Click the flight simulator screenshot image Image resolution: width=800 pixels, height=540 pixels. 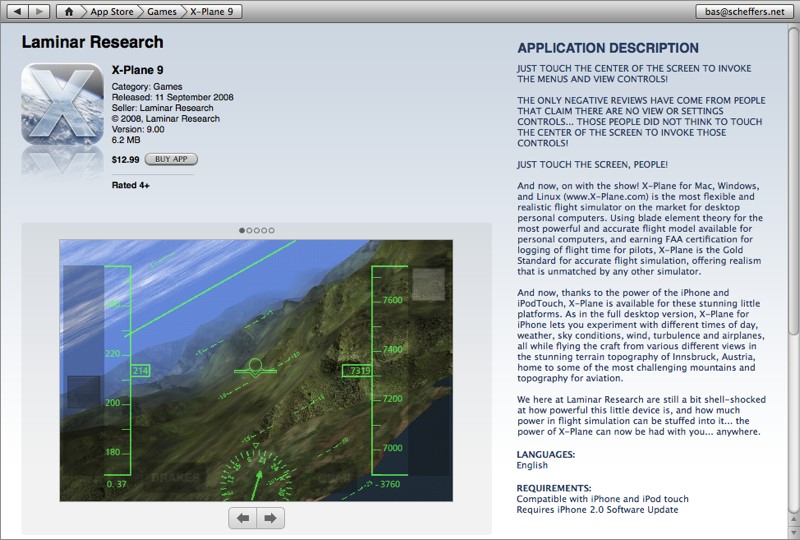coord(256,371)
